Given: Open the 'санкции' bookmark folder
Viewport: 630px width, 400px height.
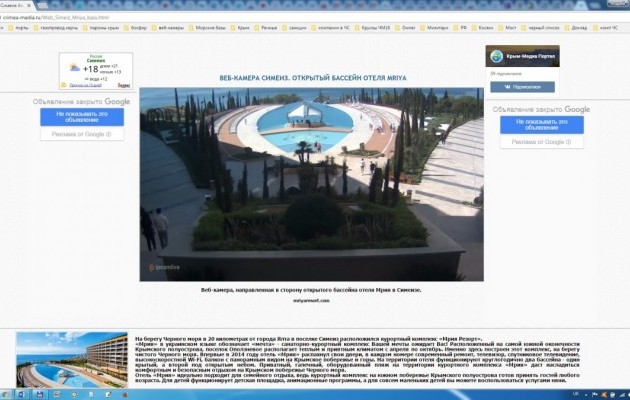Looking at the screenshot, I should coord(294,28).
